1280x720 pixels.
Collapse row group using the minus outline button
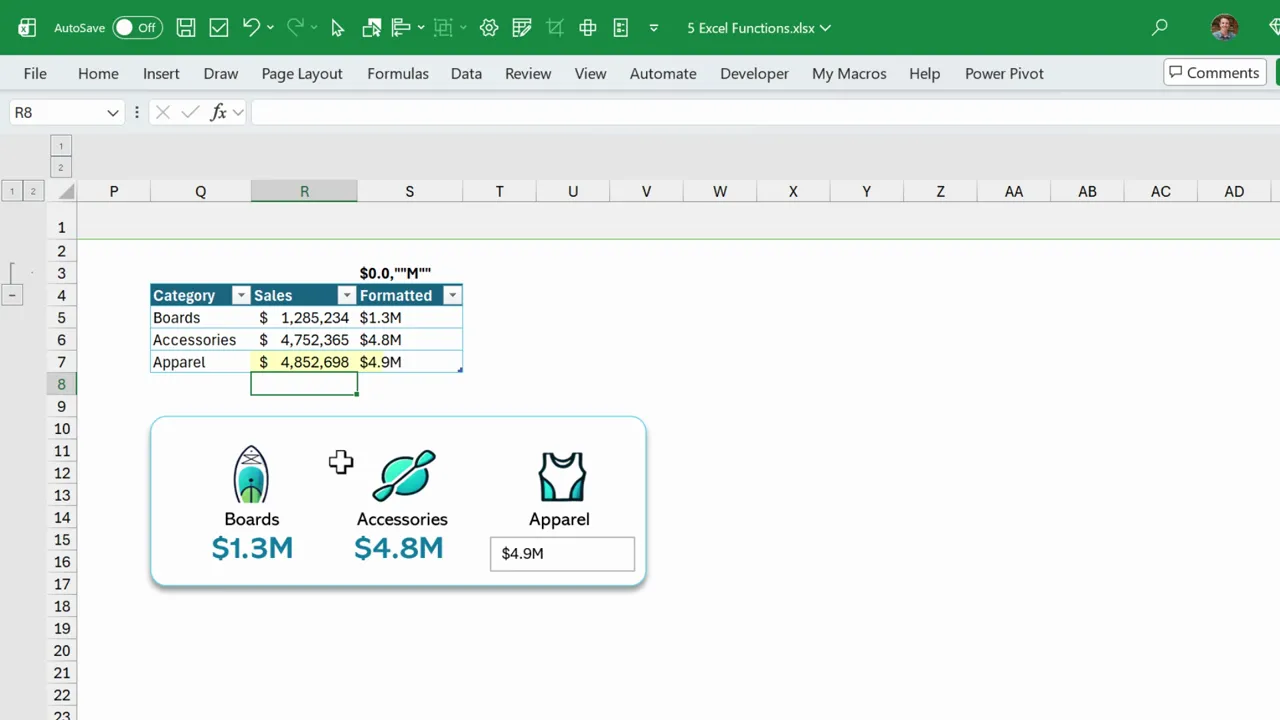pos(12,295)
